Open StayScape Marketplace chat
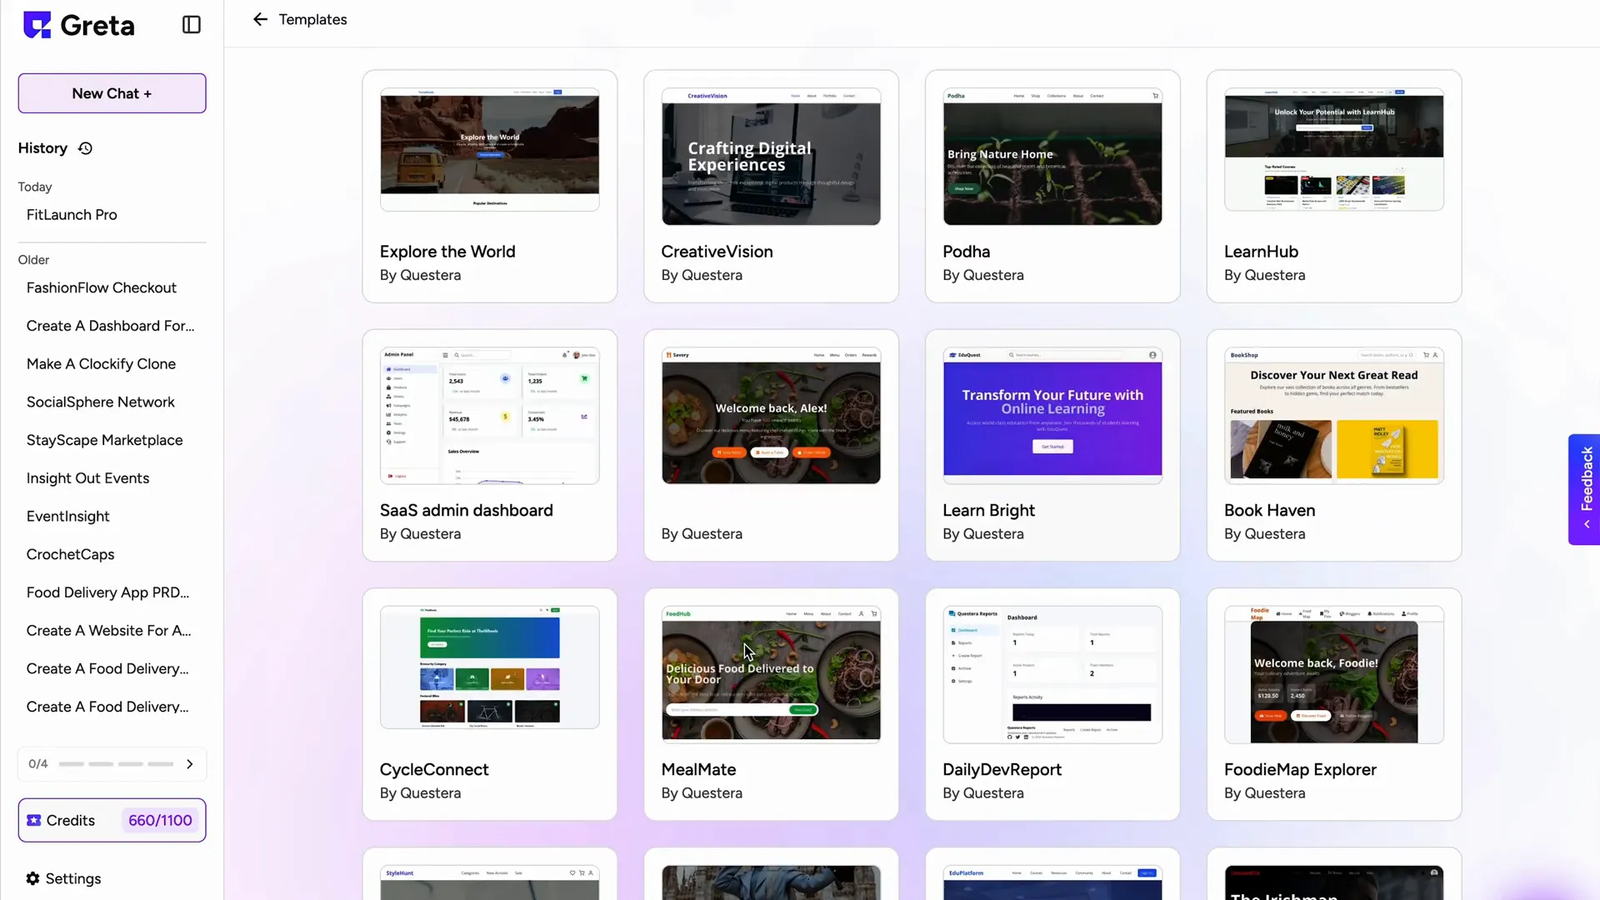Screen dimensions: 1600x900 coord(105,440)
